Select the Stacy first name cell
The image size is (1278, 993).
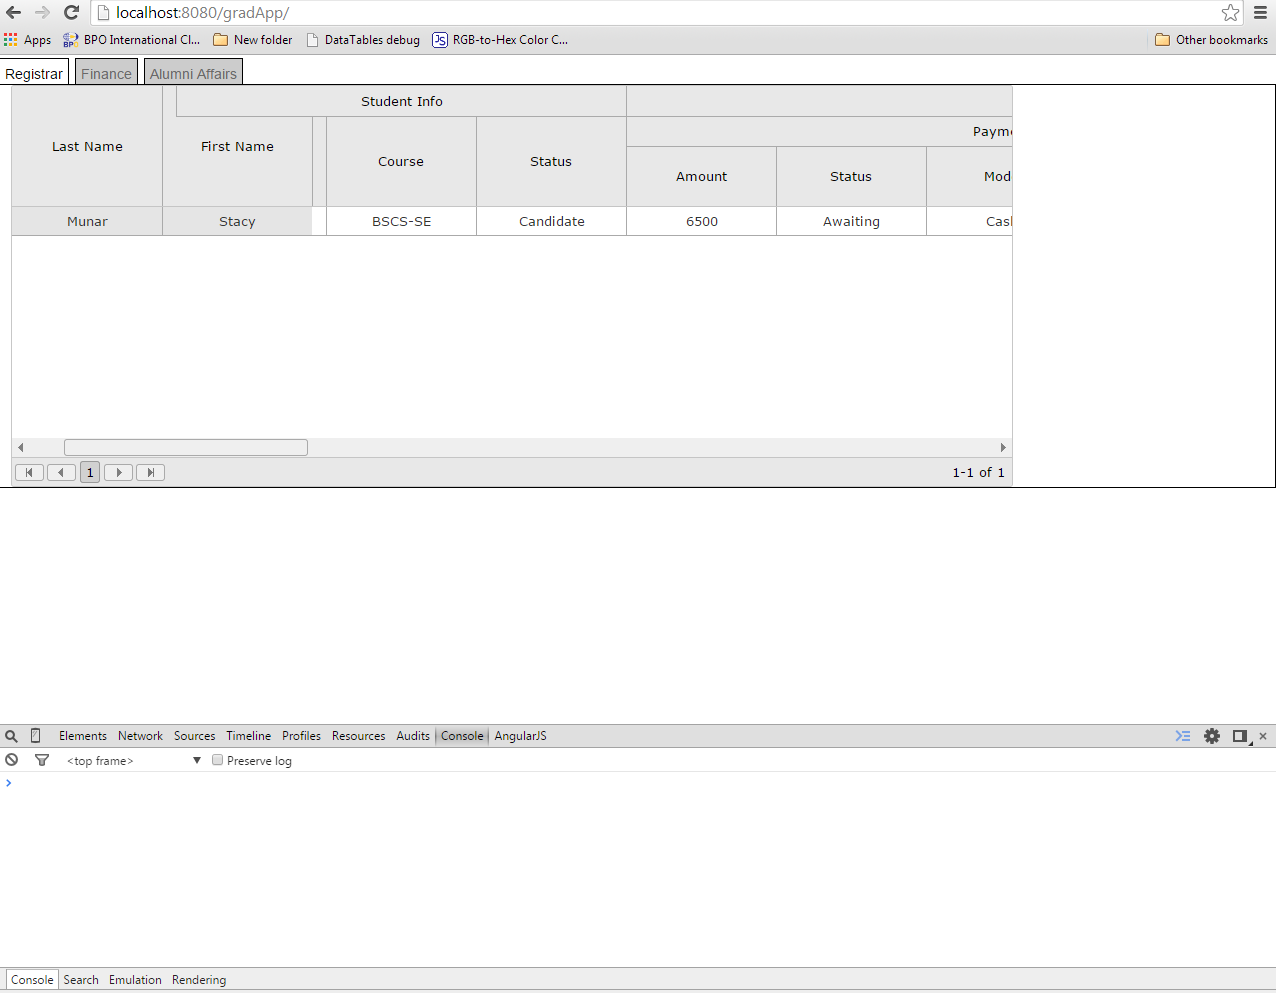coord(237,221)
